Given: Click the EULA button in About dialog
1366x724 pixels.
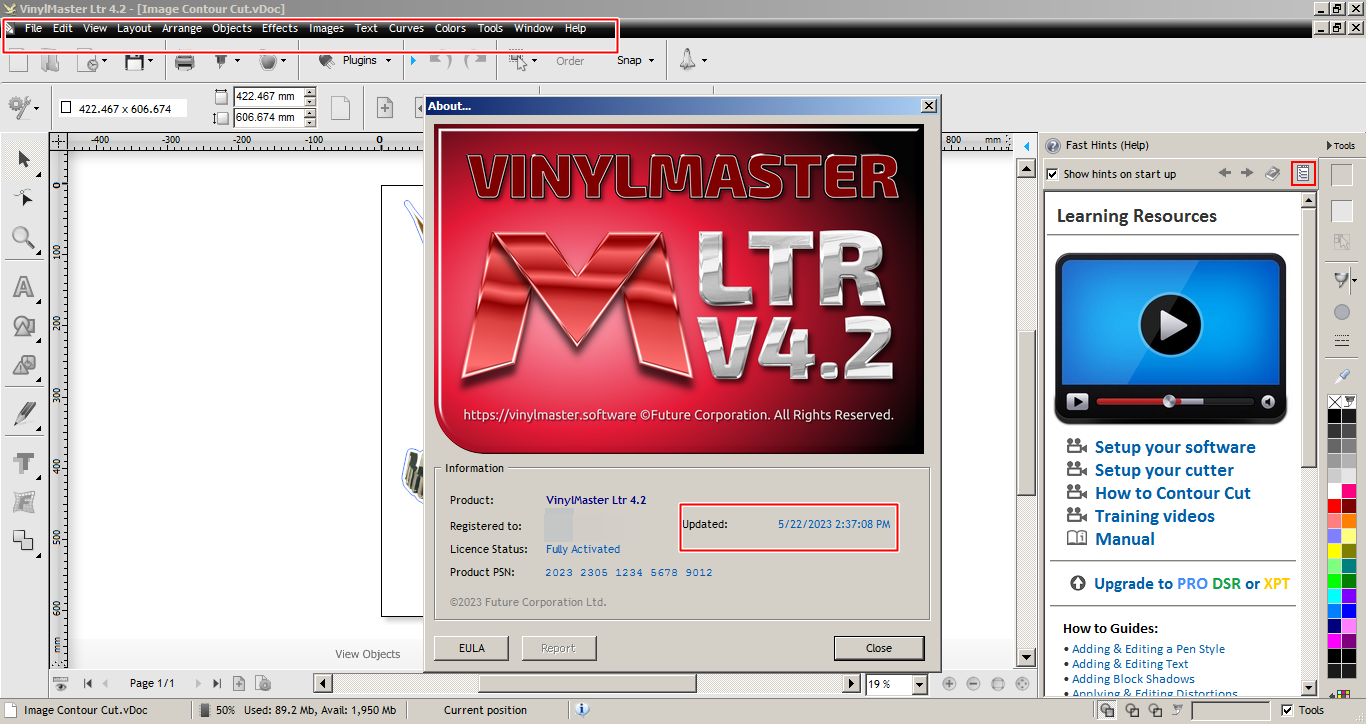Looking at the screenshot, I should click(472, 648).
